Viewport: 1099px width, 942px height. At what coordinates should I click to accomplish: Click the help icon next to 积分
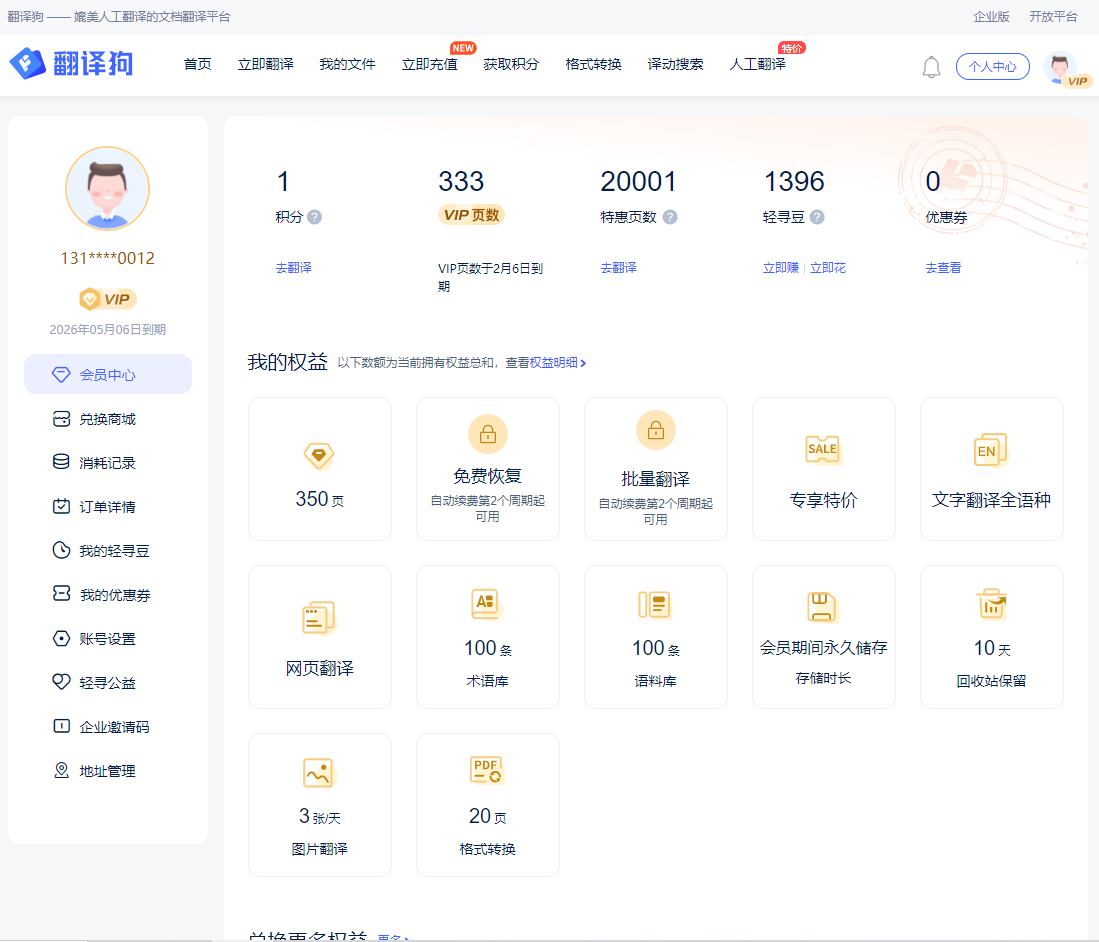tap(315, 217)
